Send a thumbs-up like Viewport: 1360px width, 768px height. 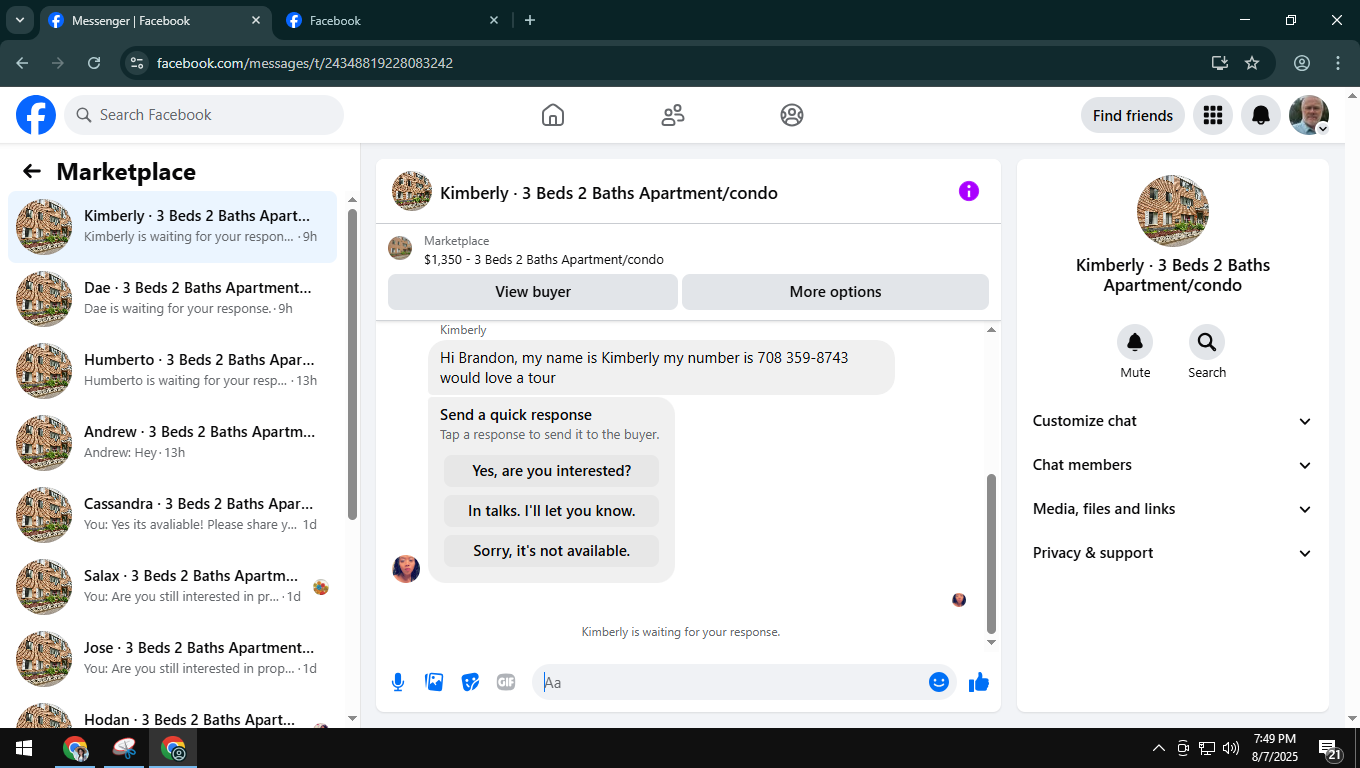click(x=979, y=682)
